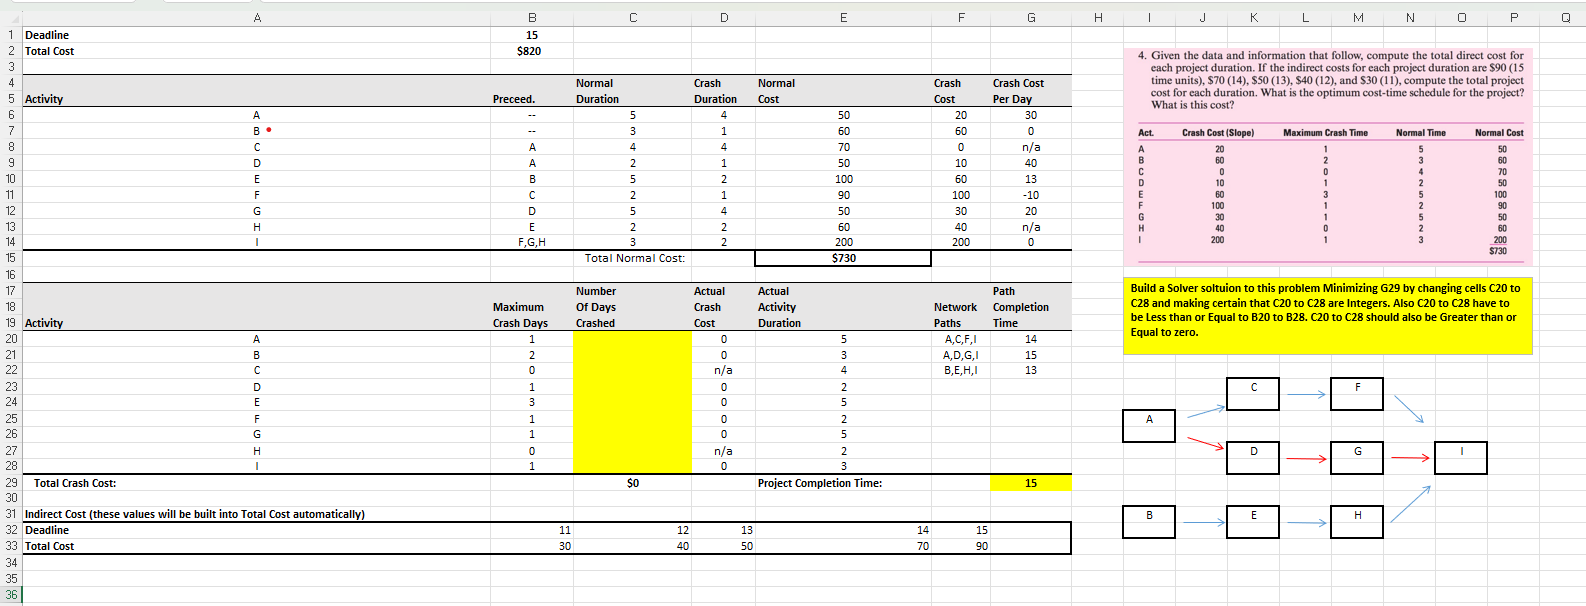Image resolution: width=1586 pixels, height=606 pixels.
Task: Click node box H in network diagram
Action: 1357,522
